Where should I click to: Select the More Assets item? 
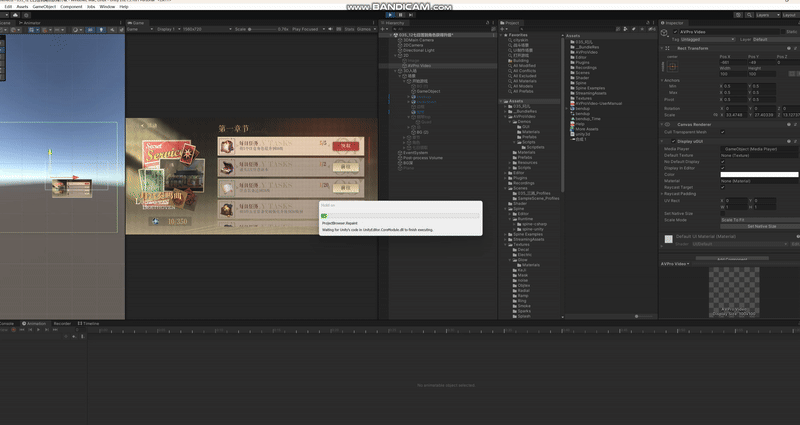pos(586,129)
